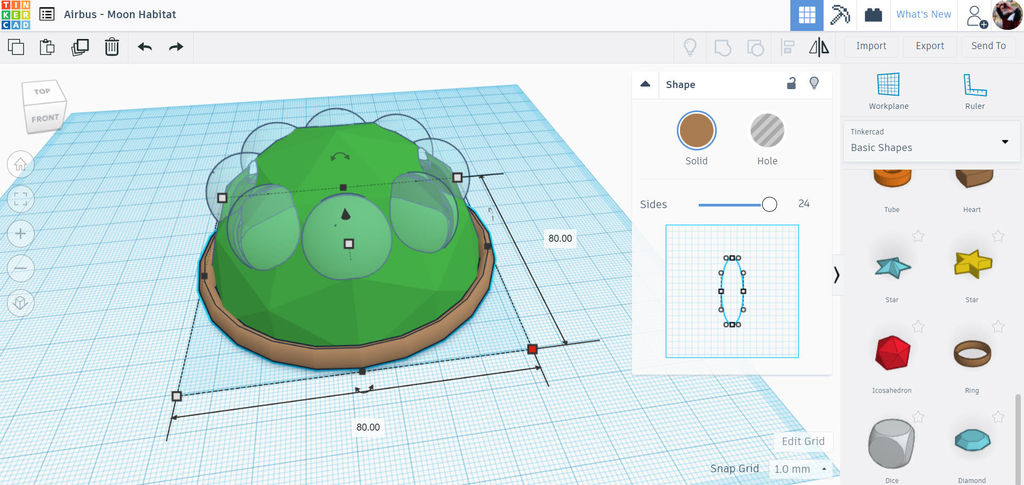
Task: Open the Snap Grid dropdown
Action: pos(800,469)
